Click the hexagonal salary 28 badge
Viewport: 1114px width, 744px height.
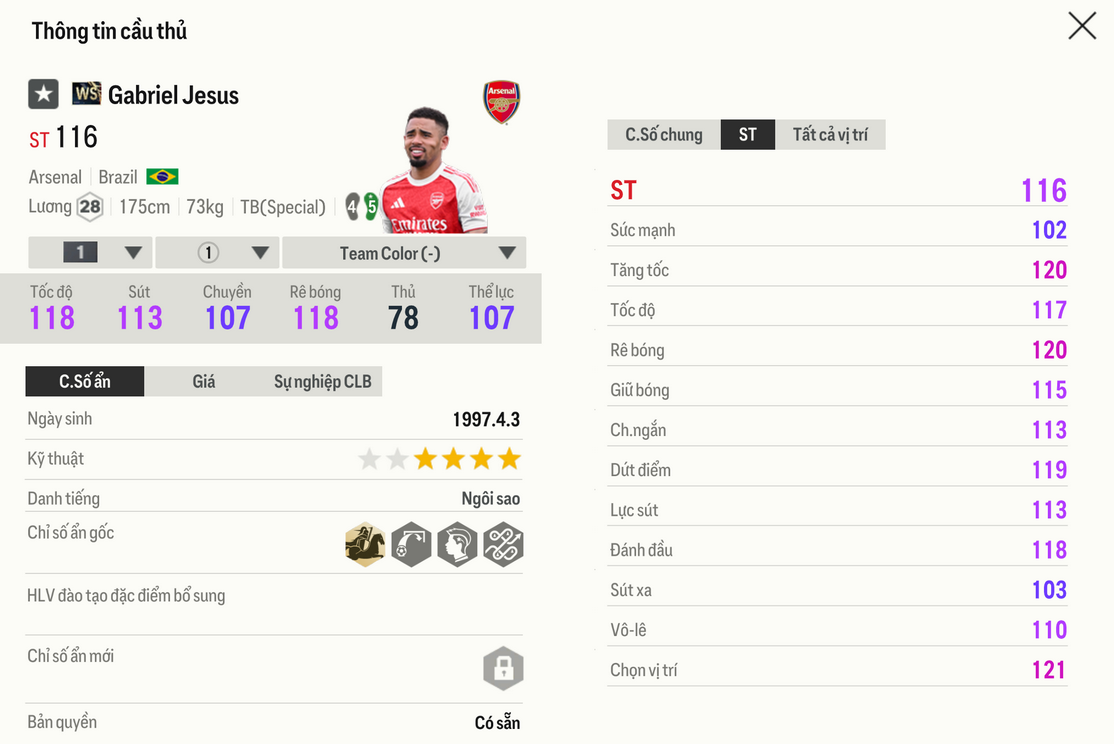coord(90,207)
